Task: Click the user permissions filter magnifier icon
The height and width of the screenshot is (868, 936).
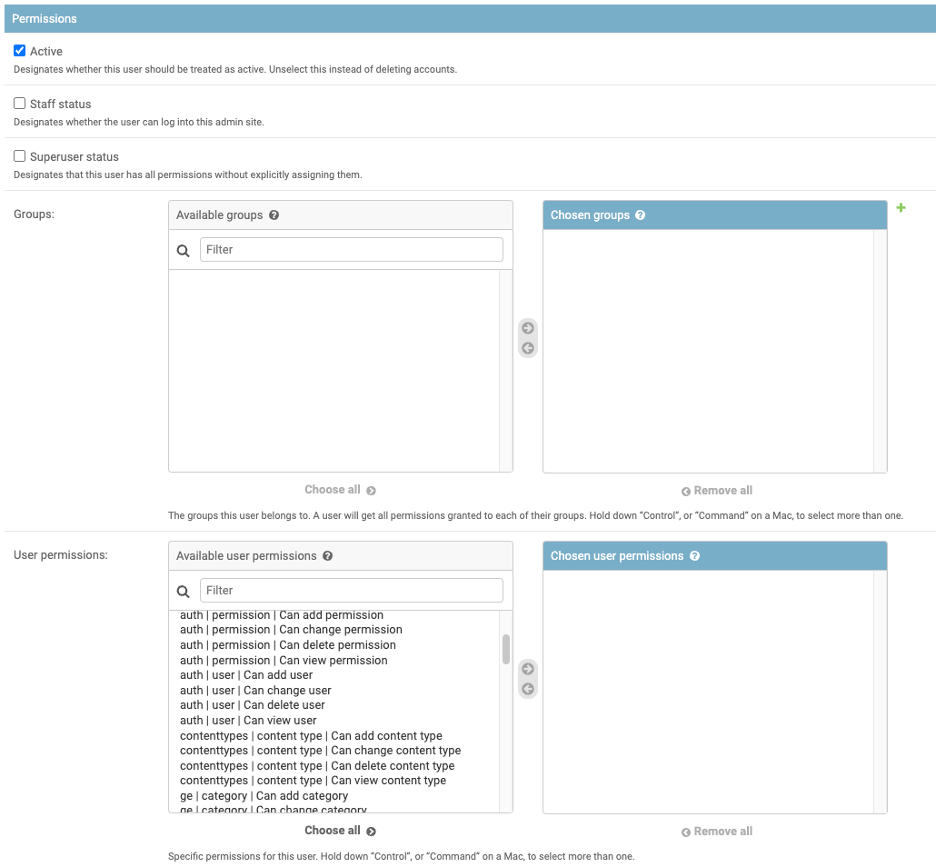Action: pos(183,592)
